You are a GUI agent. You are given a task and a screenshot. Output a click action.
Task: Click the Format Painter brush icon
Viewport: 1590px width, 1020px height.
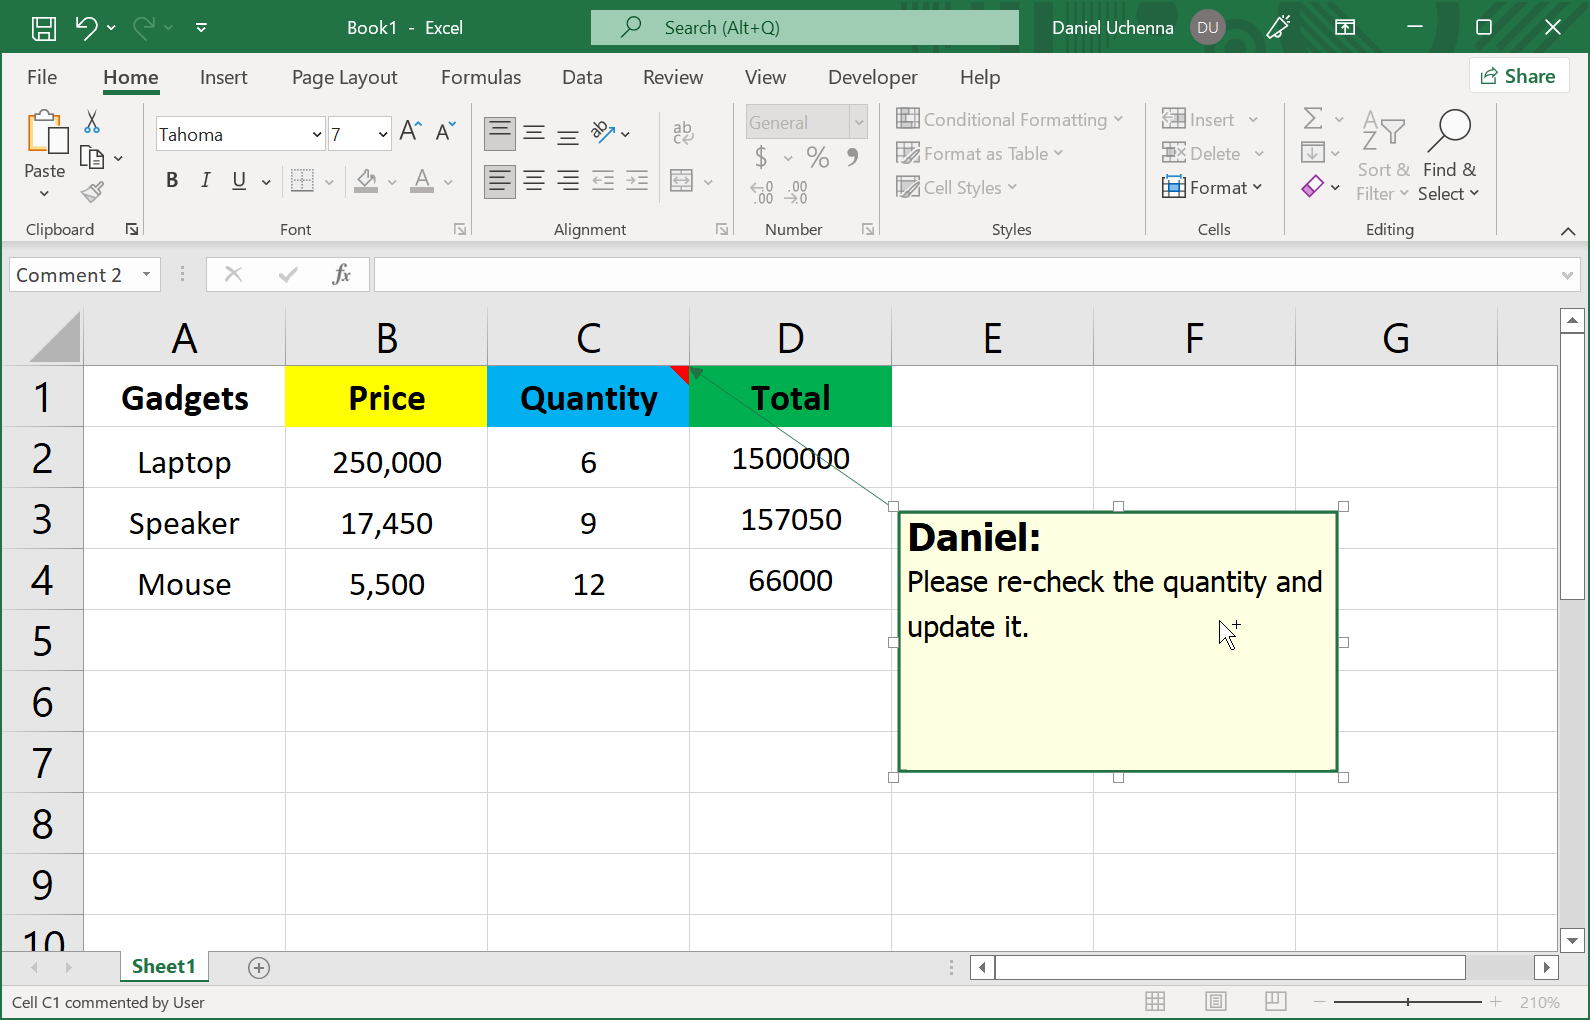[92, 191]
